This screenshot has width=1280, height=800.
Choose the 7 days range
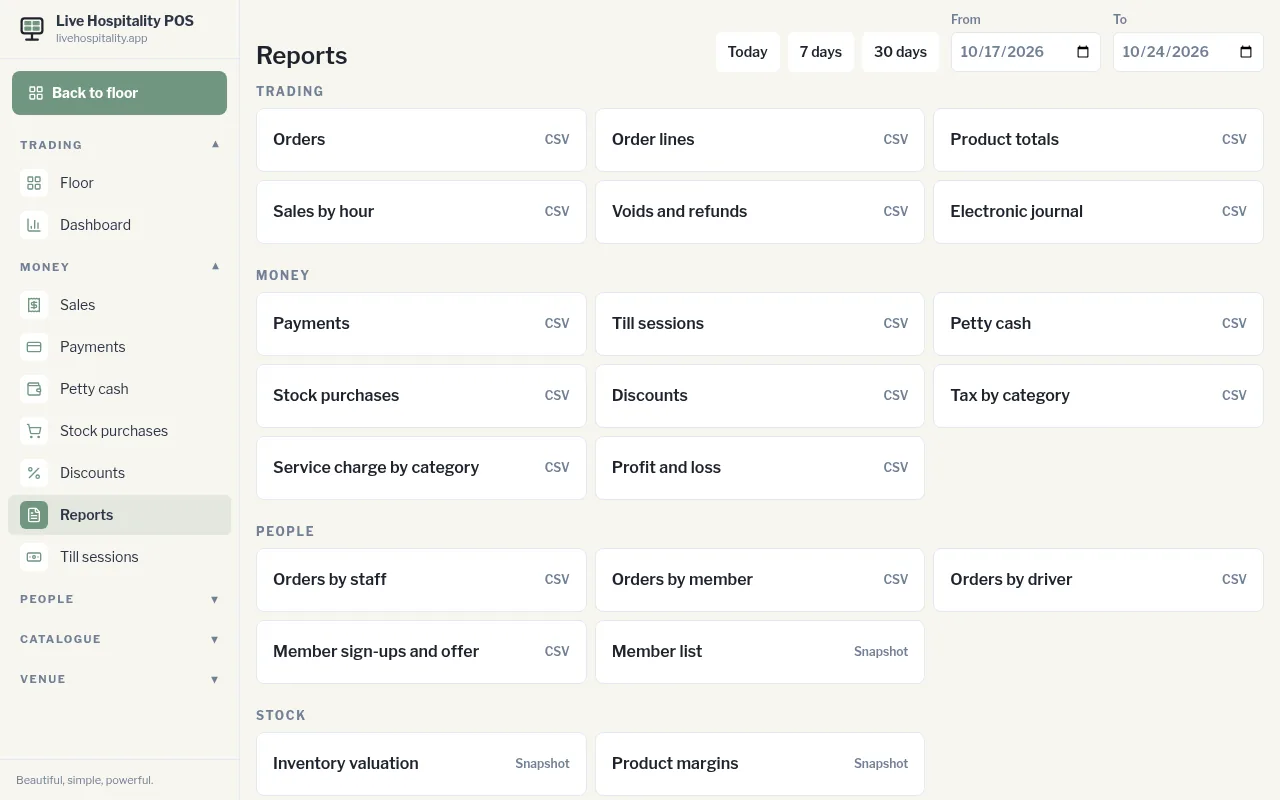pyautogui.click(x=821, y=52)
